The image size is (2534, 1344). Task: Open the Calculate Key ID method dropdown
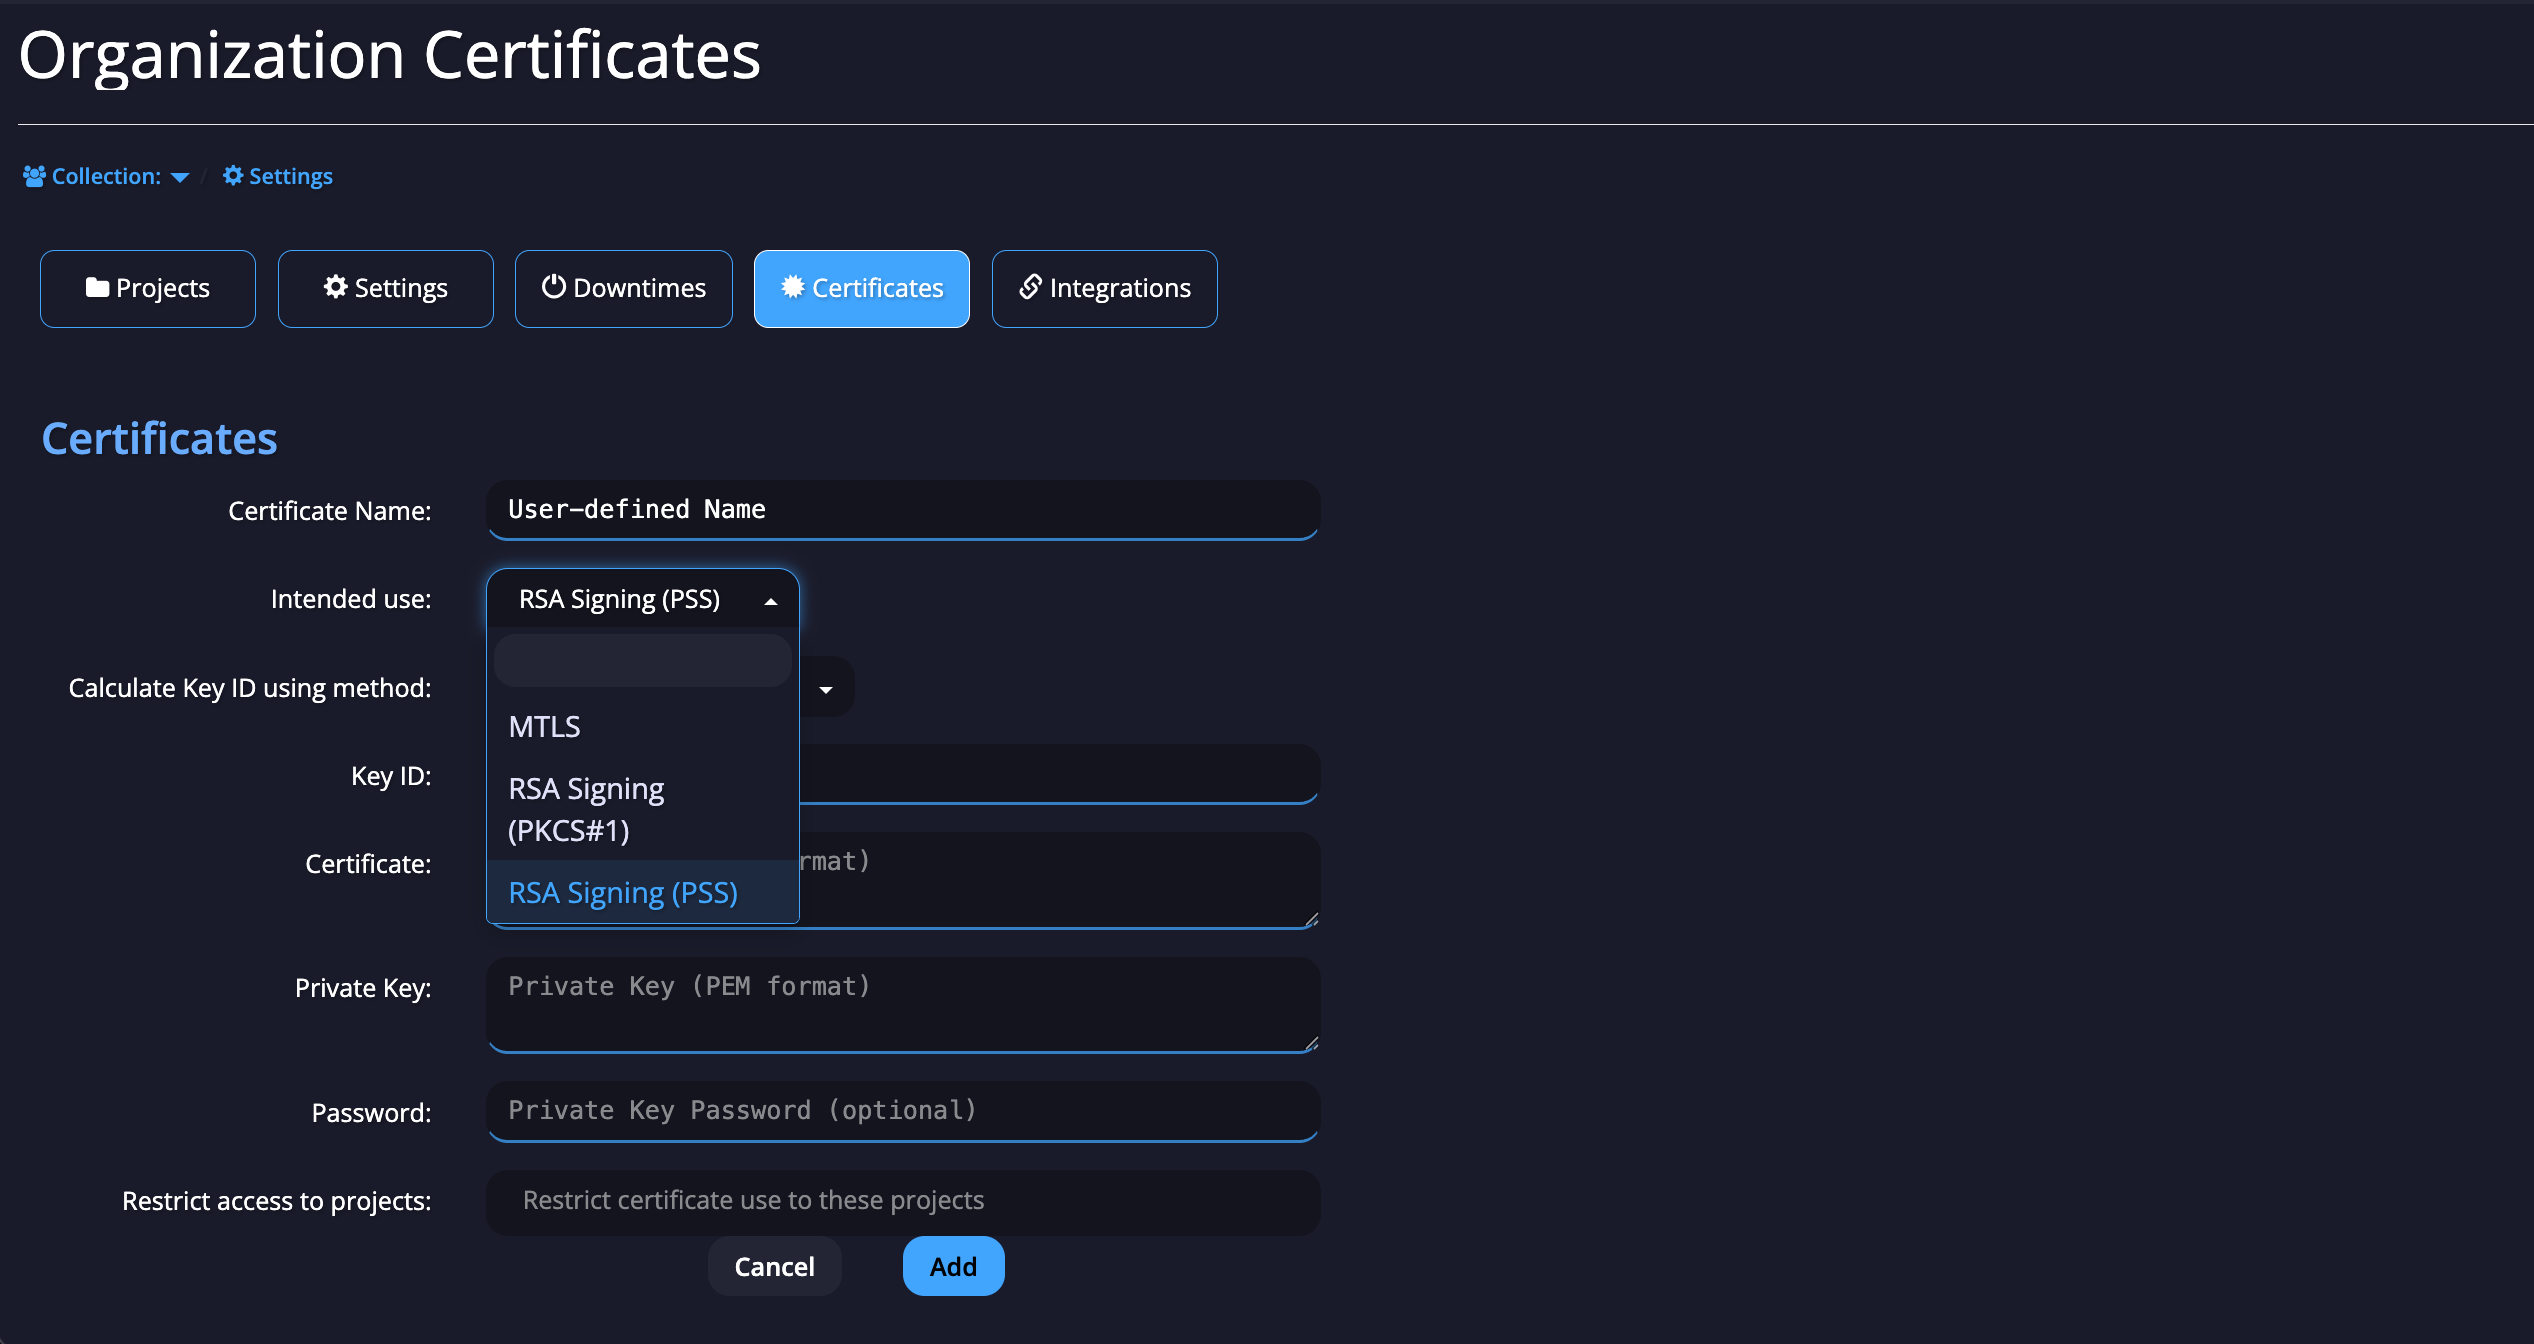[826, 689]
